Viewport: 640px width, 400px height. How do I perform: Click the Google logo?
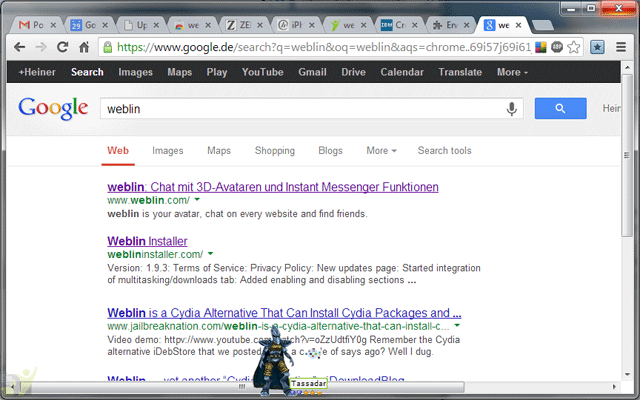53,109
